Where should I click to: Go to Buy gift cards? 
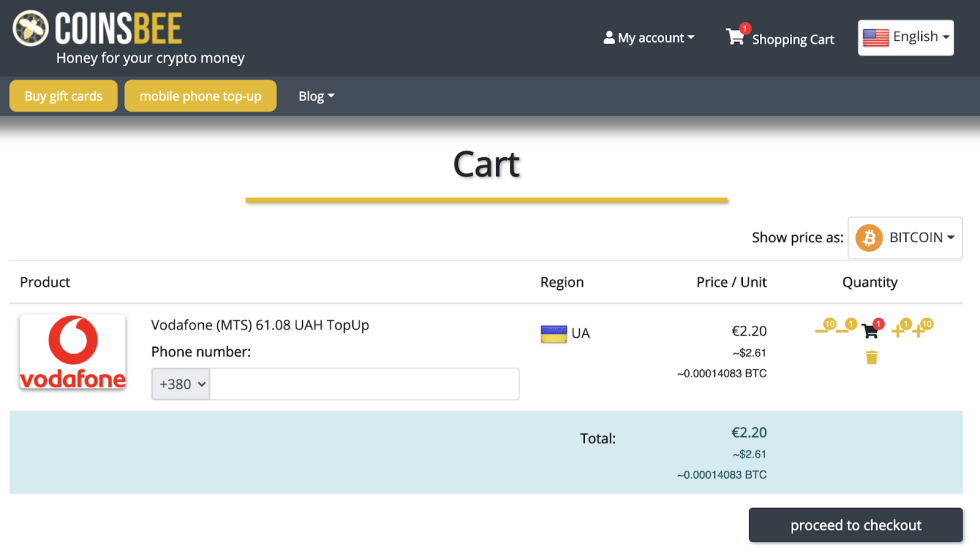pos(63,96)
